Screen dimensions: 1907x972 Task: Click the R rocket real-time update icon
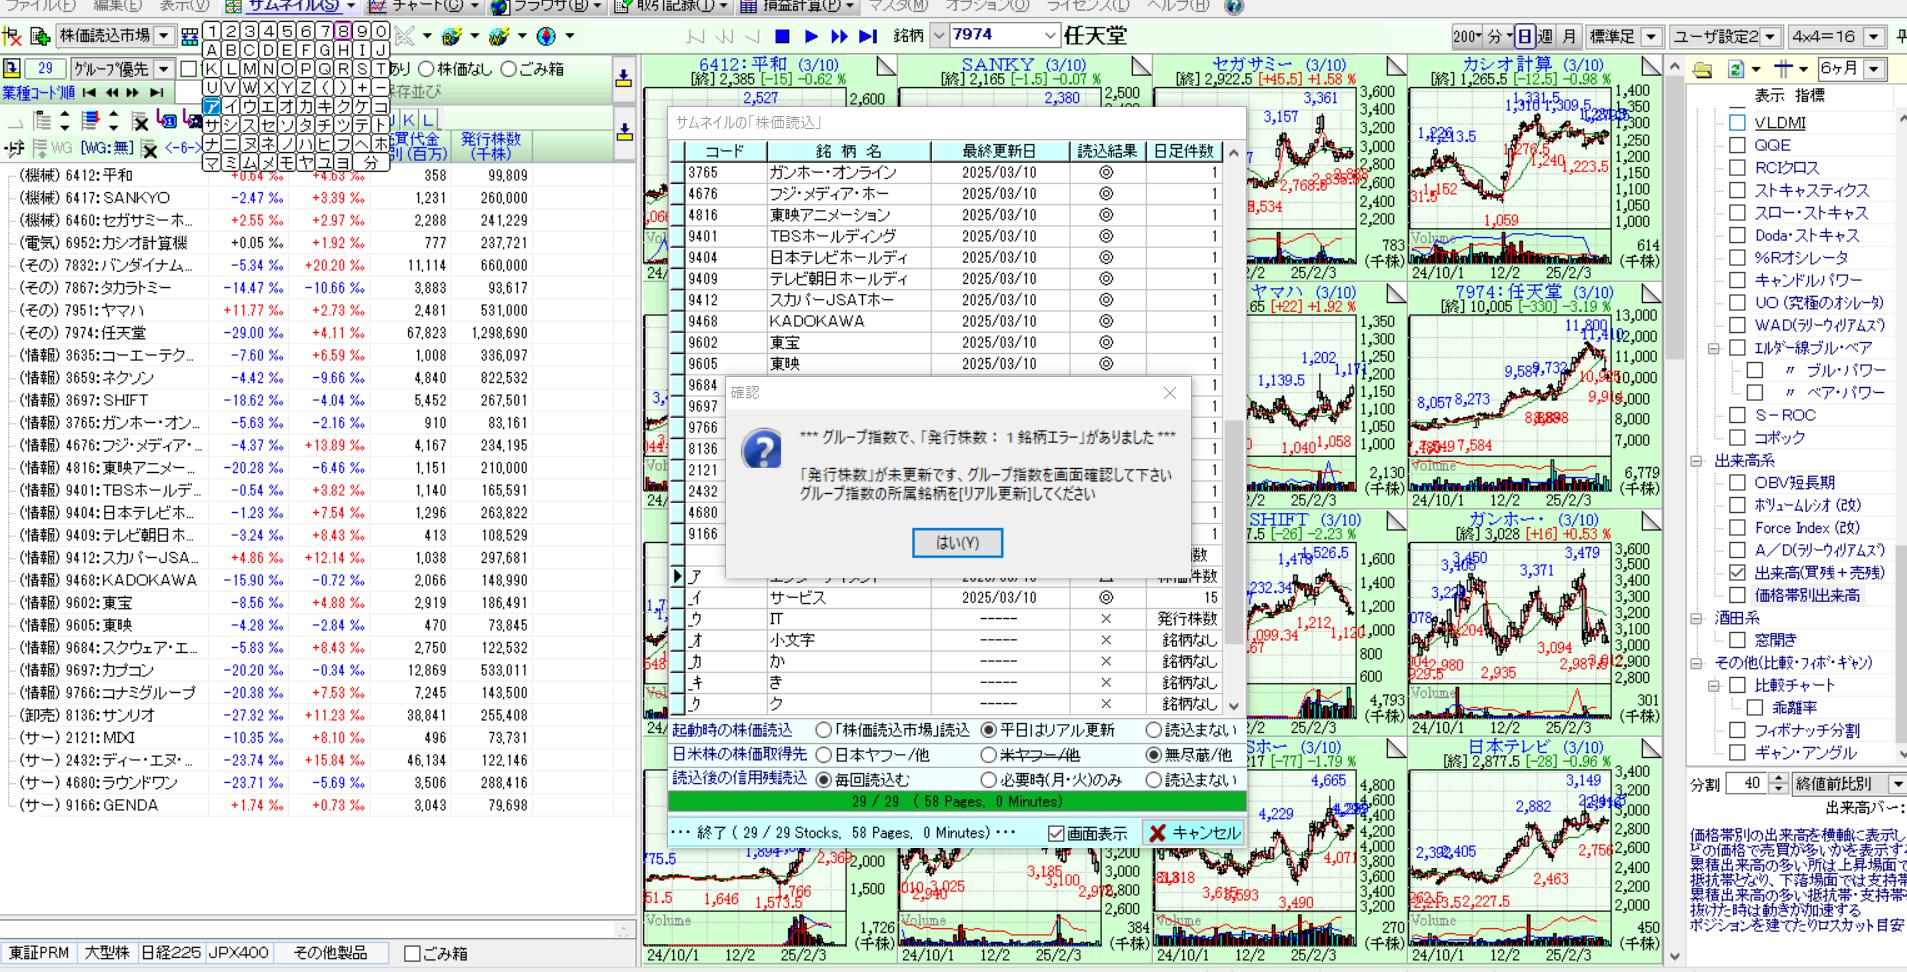(452, 36)
